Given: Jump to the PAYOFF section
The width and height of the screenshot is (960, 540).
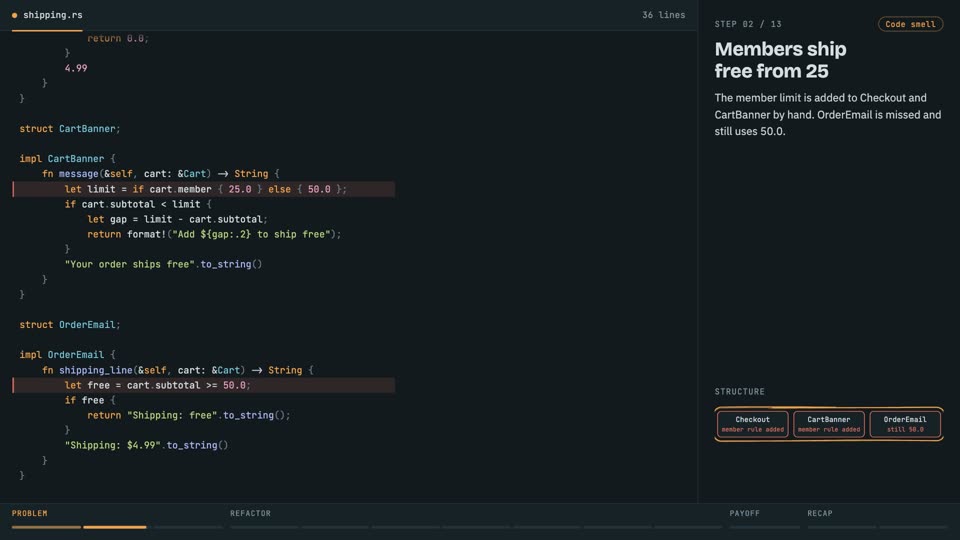Looking at the screenshot, I should (x=744, y=513).
